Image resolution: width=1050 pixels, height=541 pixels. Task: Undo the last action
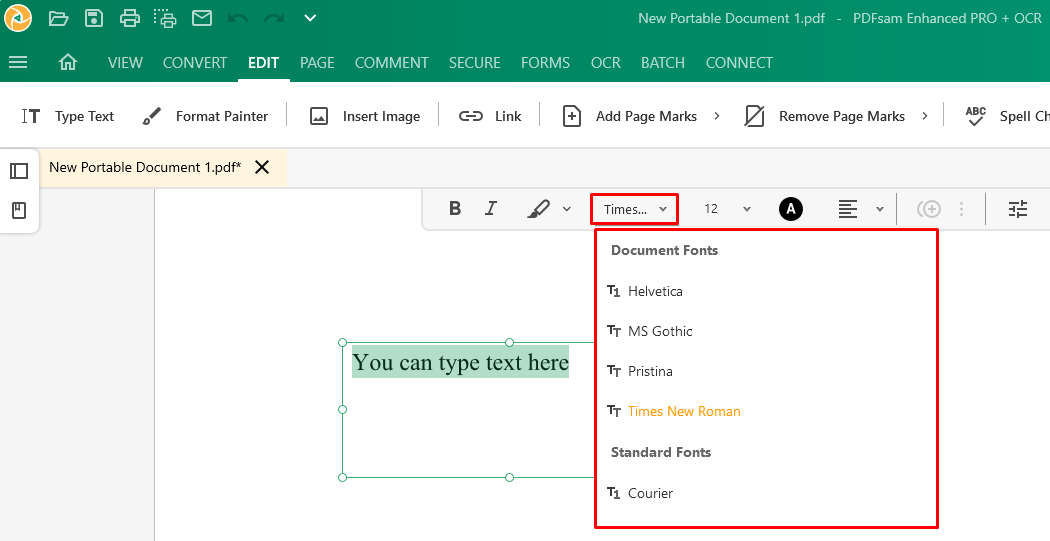238,19
